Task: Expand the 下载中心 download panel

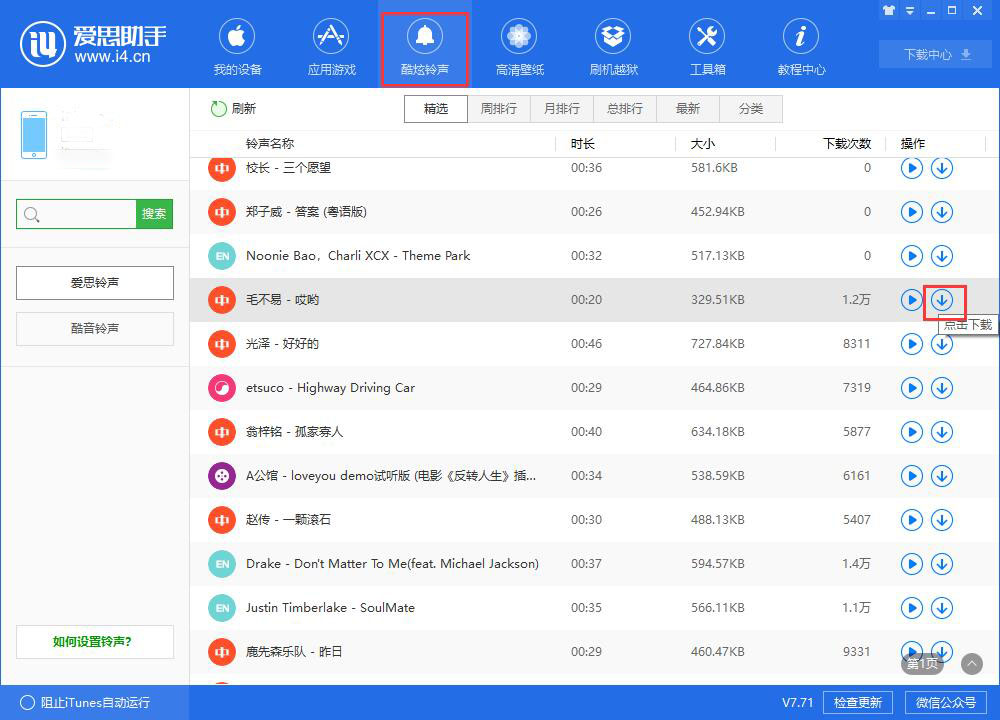Action: coord(933,55)
